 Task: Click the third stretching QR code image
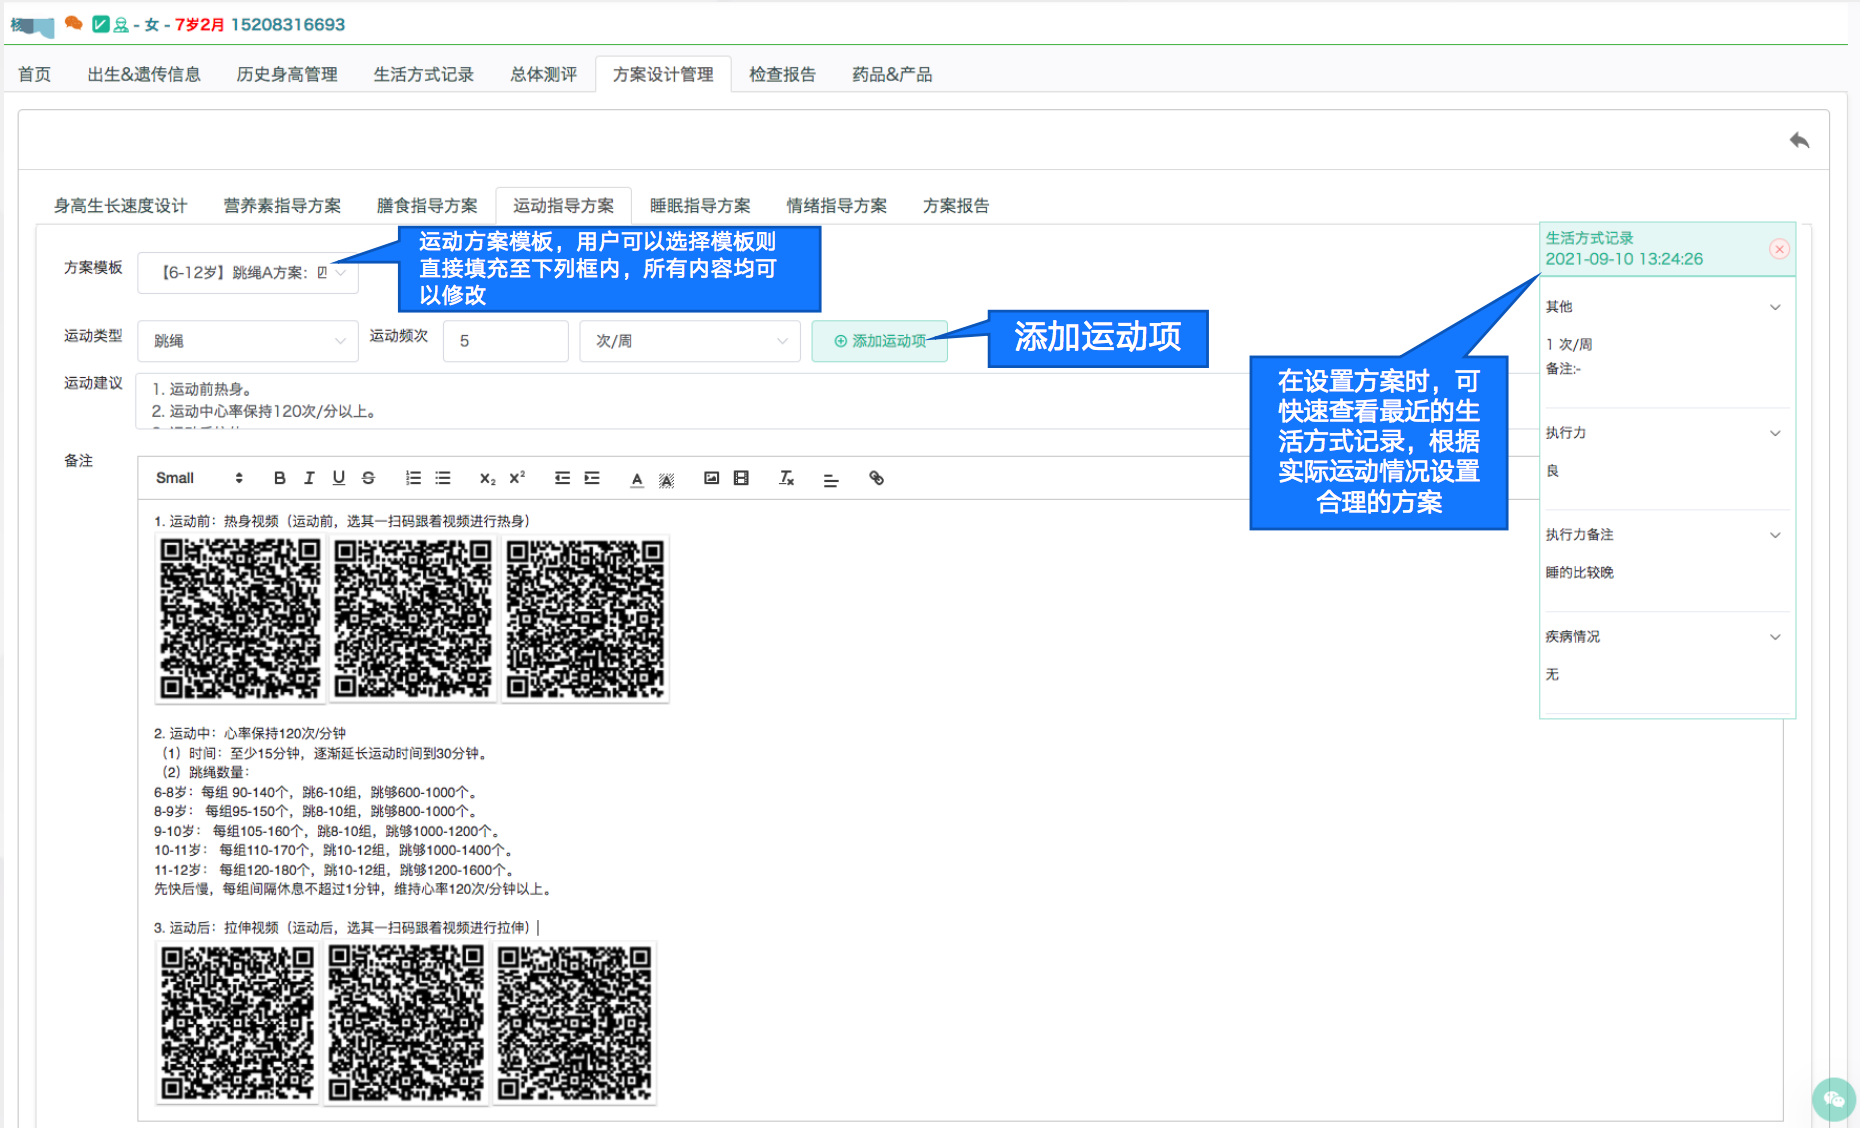(x=575, y=1023)
